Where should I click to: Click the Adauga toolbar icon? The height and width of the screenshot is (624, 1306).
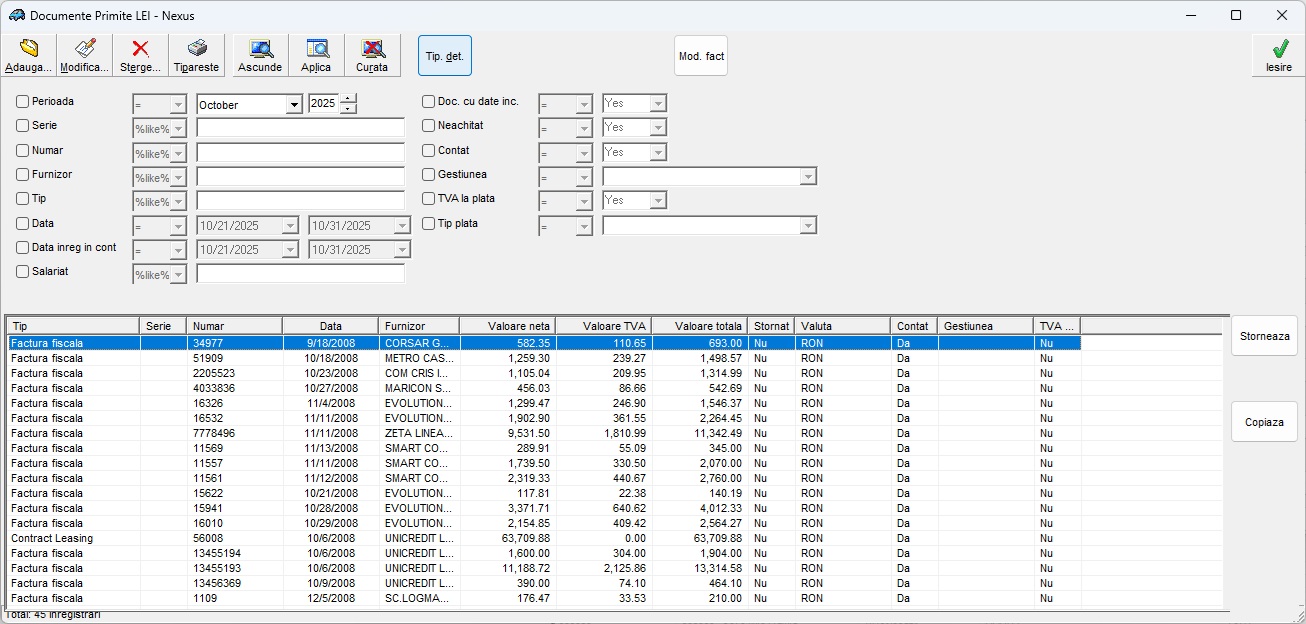(28, 49)
